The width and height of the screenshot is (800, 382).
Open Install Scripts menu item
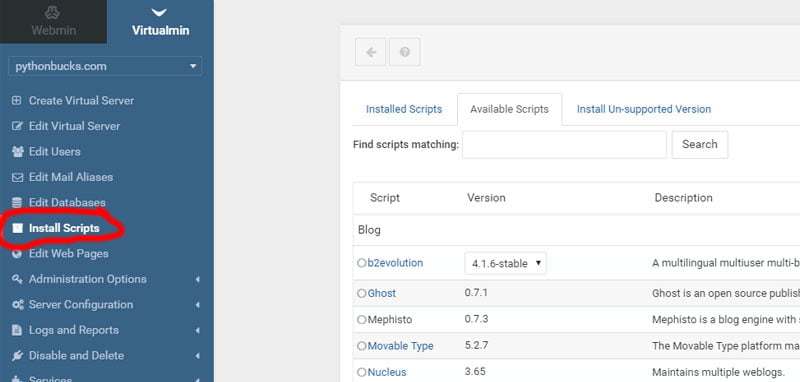pos(64,228)
